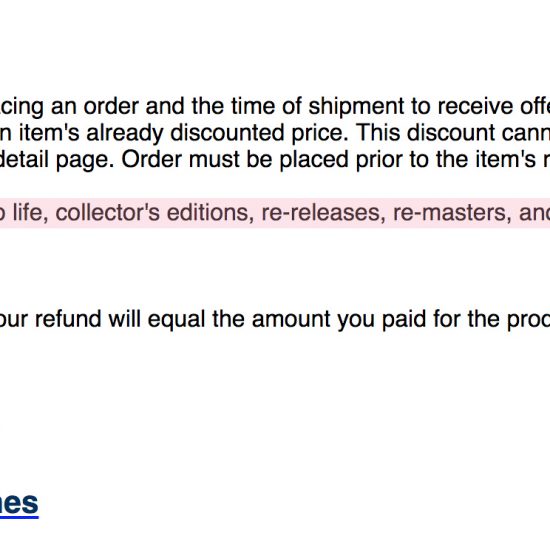Screen dimensions: 550x550
Task: Click the word 'refund' in the lower sentence
Action: [68, 319]
